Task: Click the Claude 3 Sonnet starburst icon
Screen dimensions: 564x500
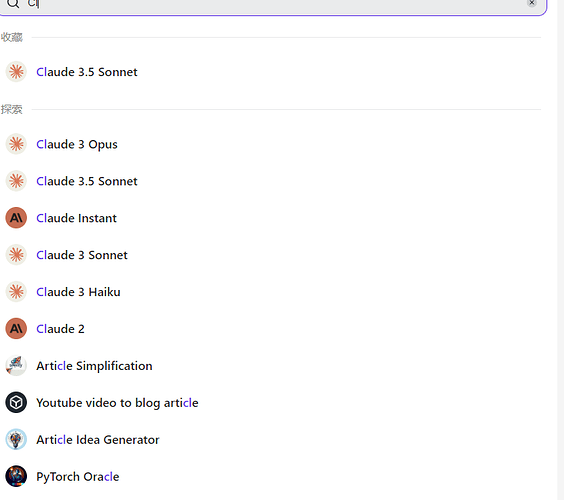Action: pos(16,255)
